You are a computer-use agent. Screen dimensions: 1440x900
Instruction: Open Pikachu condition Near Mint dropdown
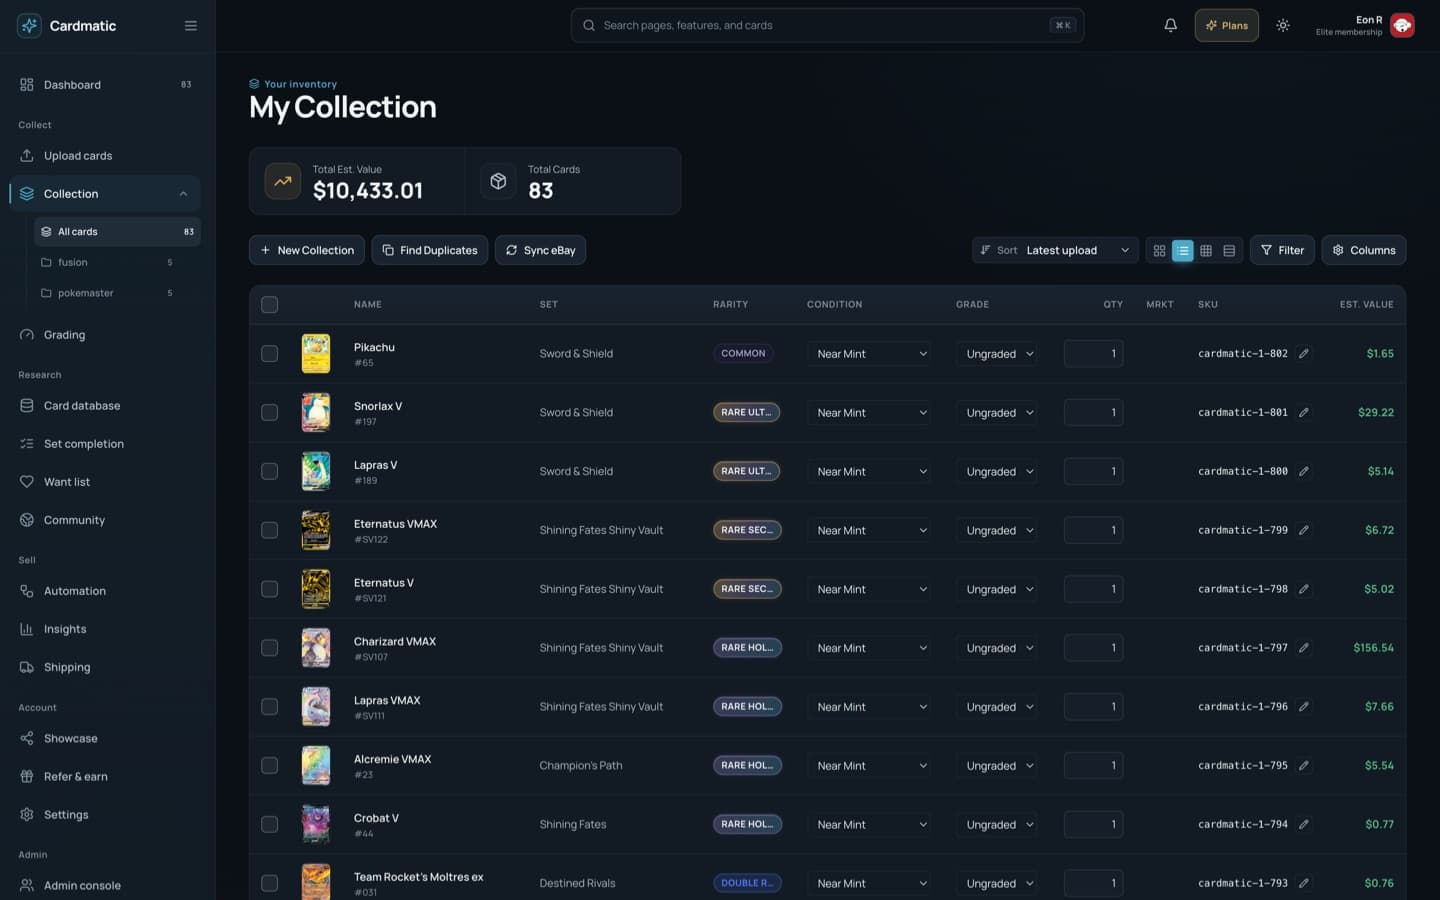(x=869, y=354)
